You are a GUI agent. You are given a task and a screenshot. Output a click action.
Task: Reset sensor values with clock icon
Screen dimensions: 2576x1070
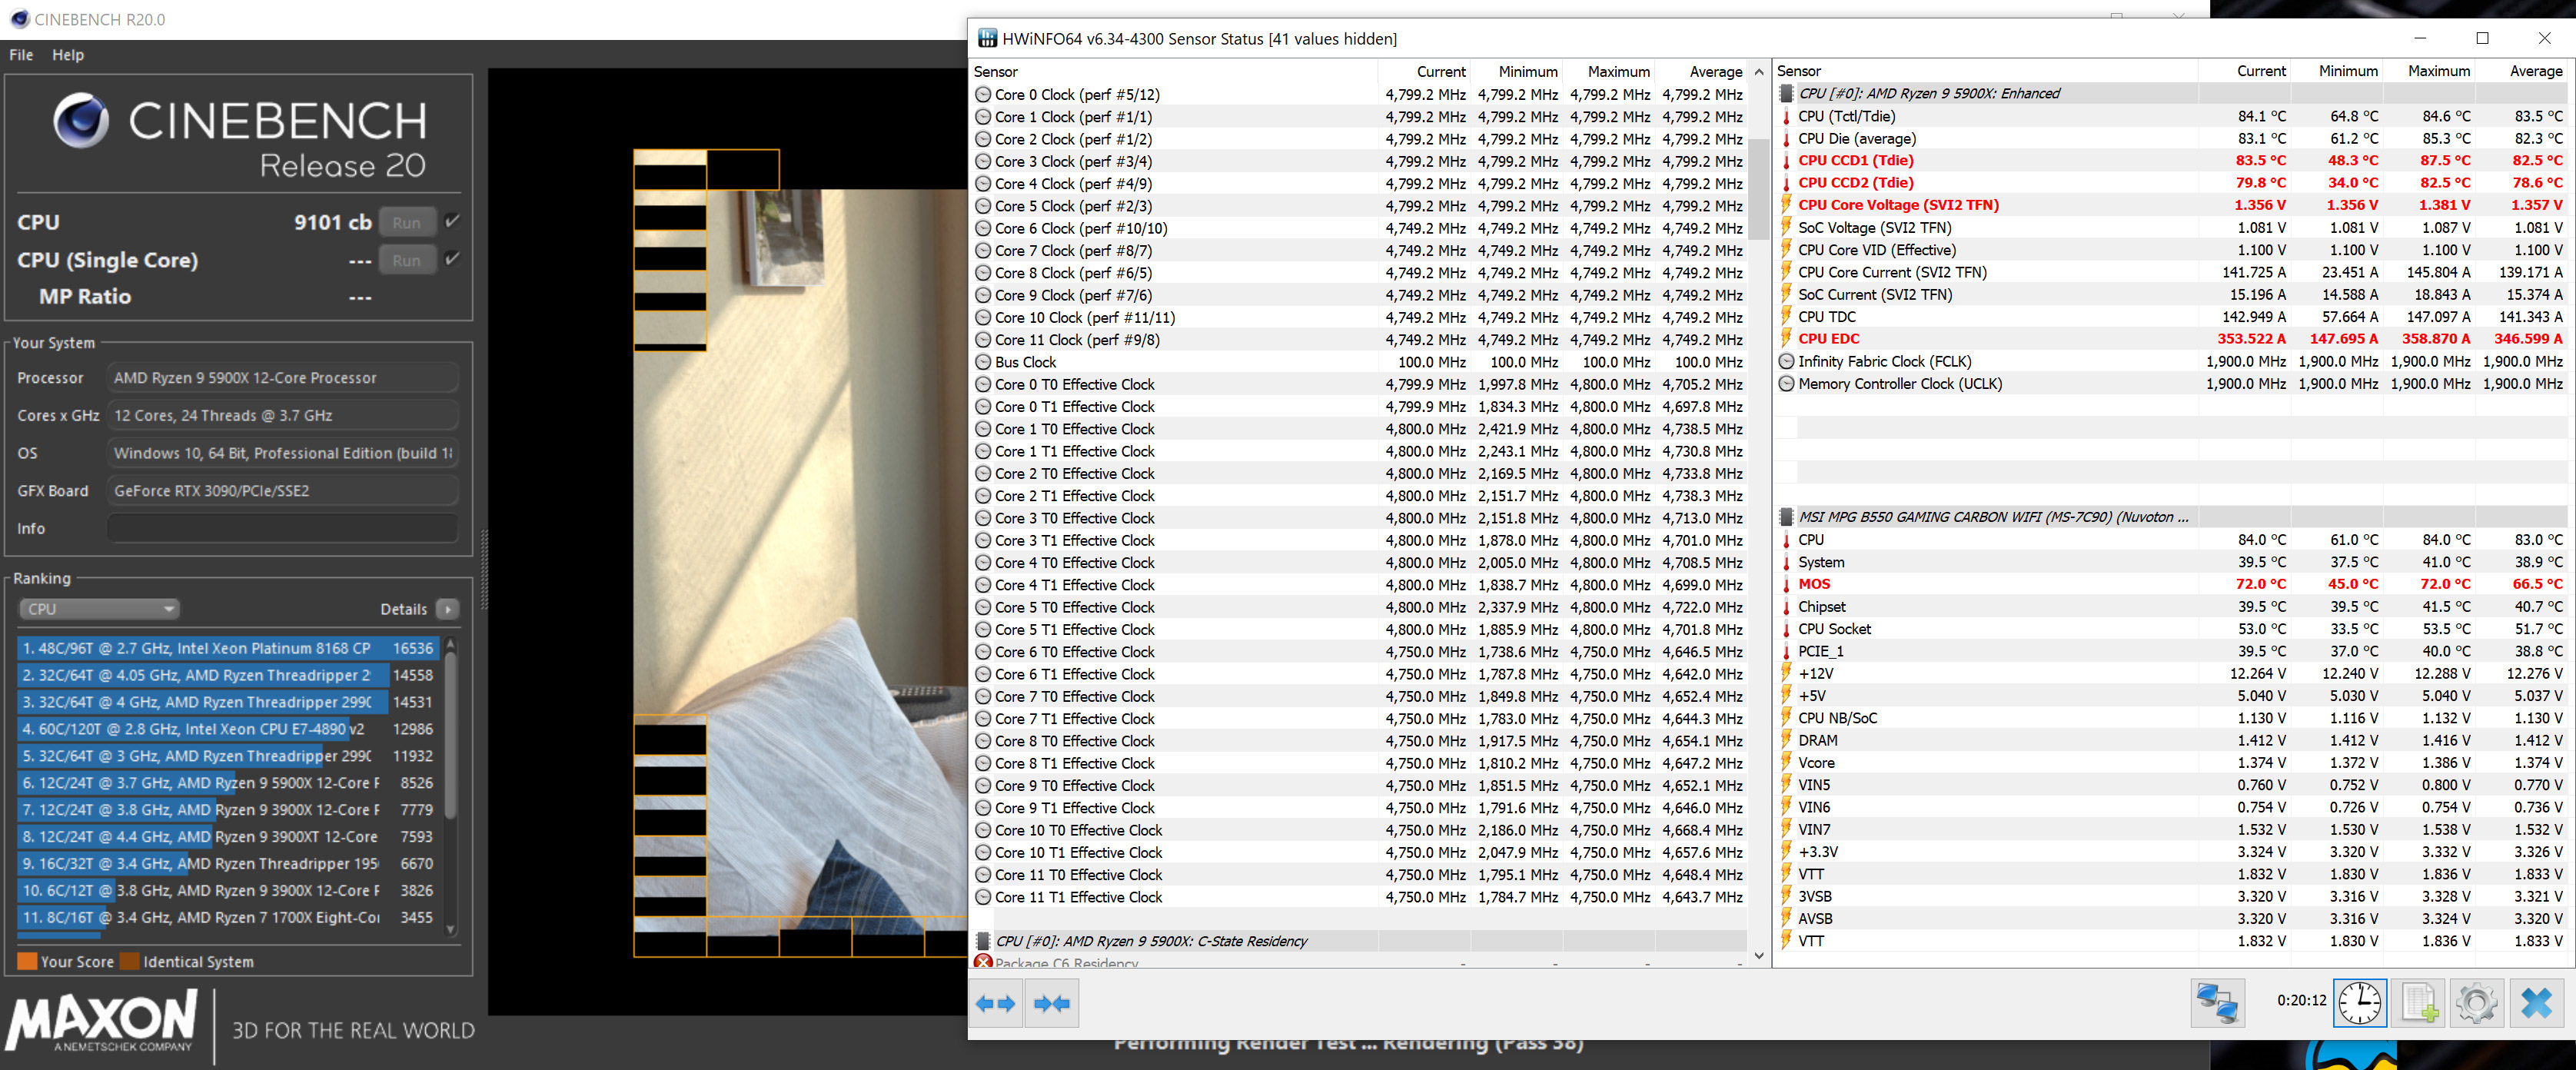point(2359,1003)
